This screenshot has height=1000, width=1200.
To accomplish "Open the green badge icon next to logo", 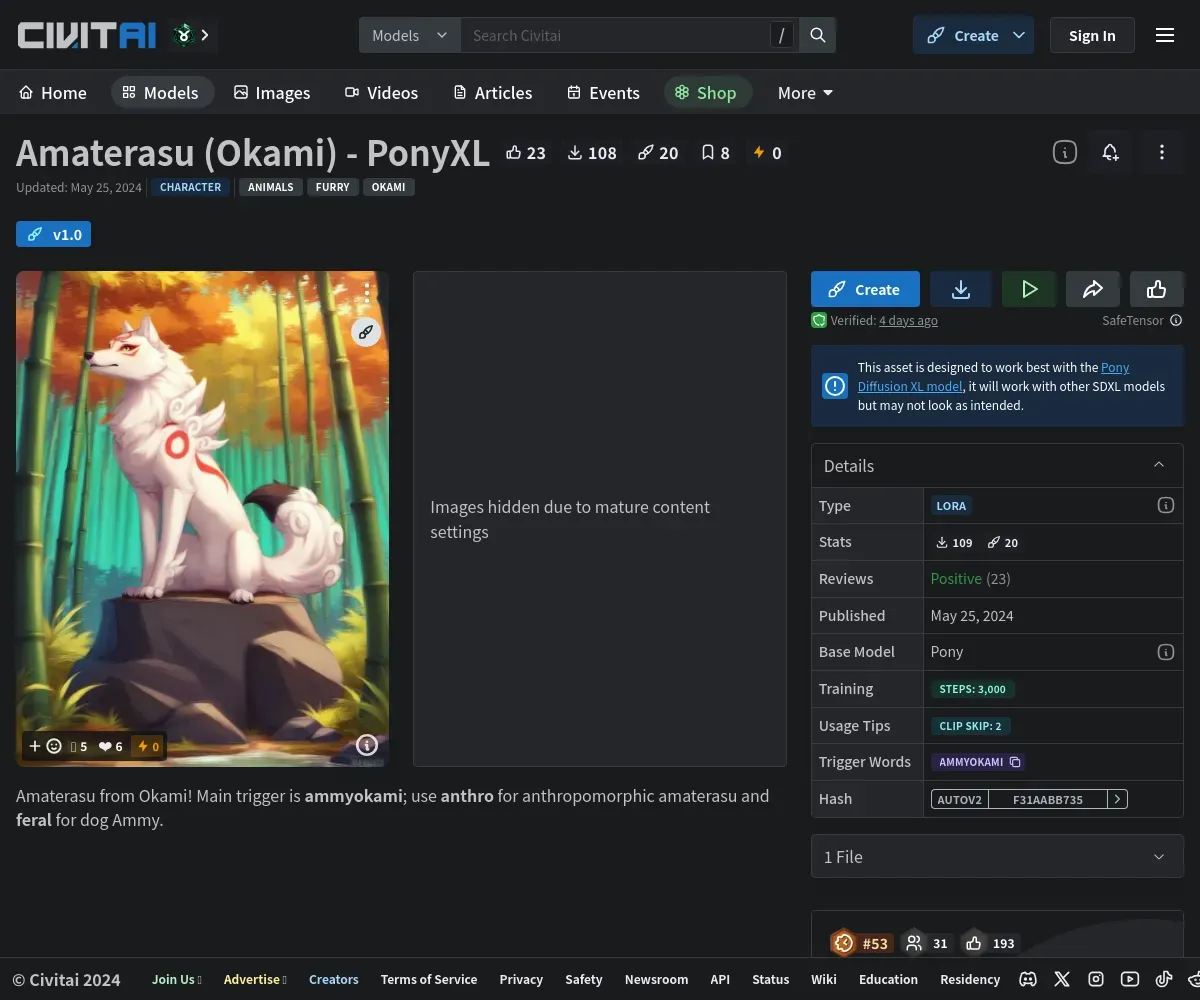I will pos(183,36).
